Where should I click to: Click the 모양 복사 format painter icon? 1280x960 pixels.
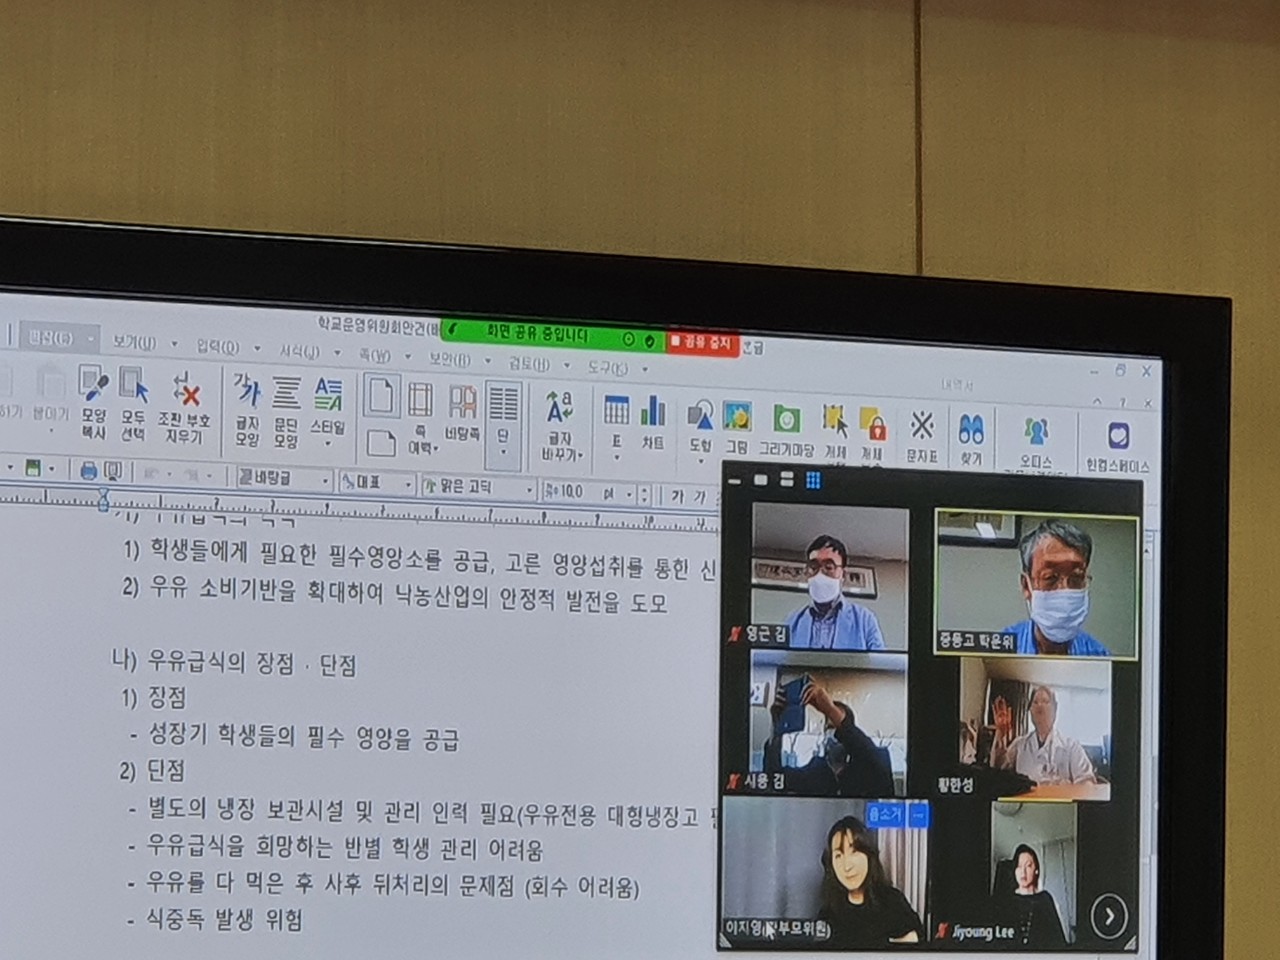pyautogui.click(x=93, y=405)
